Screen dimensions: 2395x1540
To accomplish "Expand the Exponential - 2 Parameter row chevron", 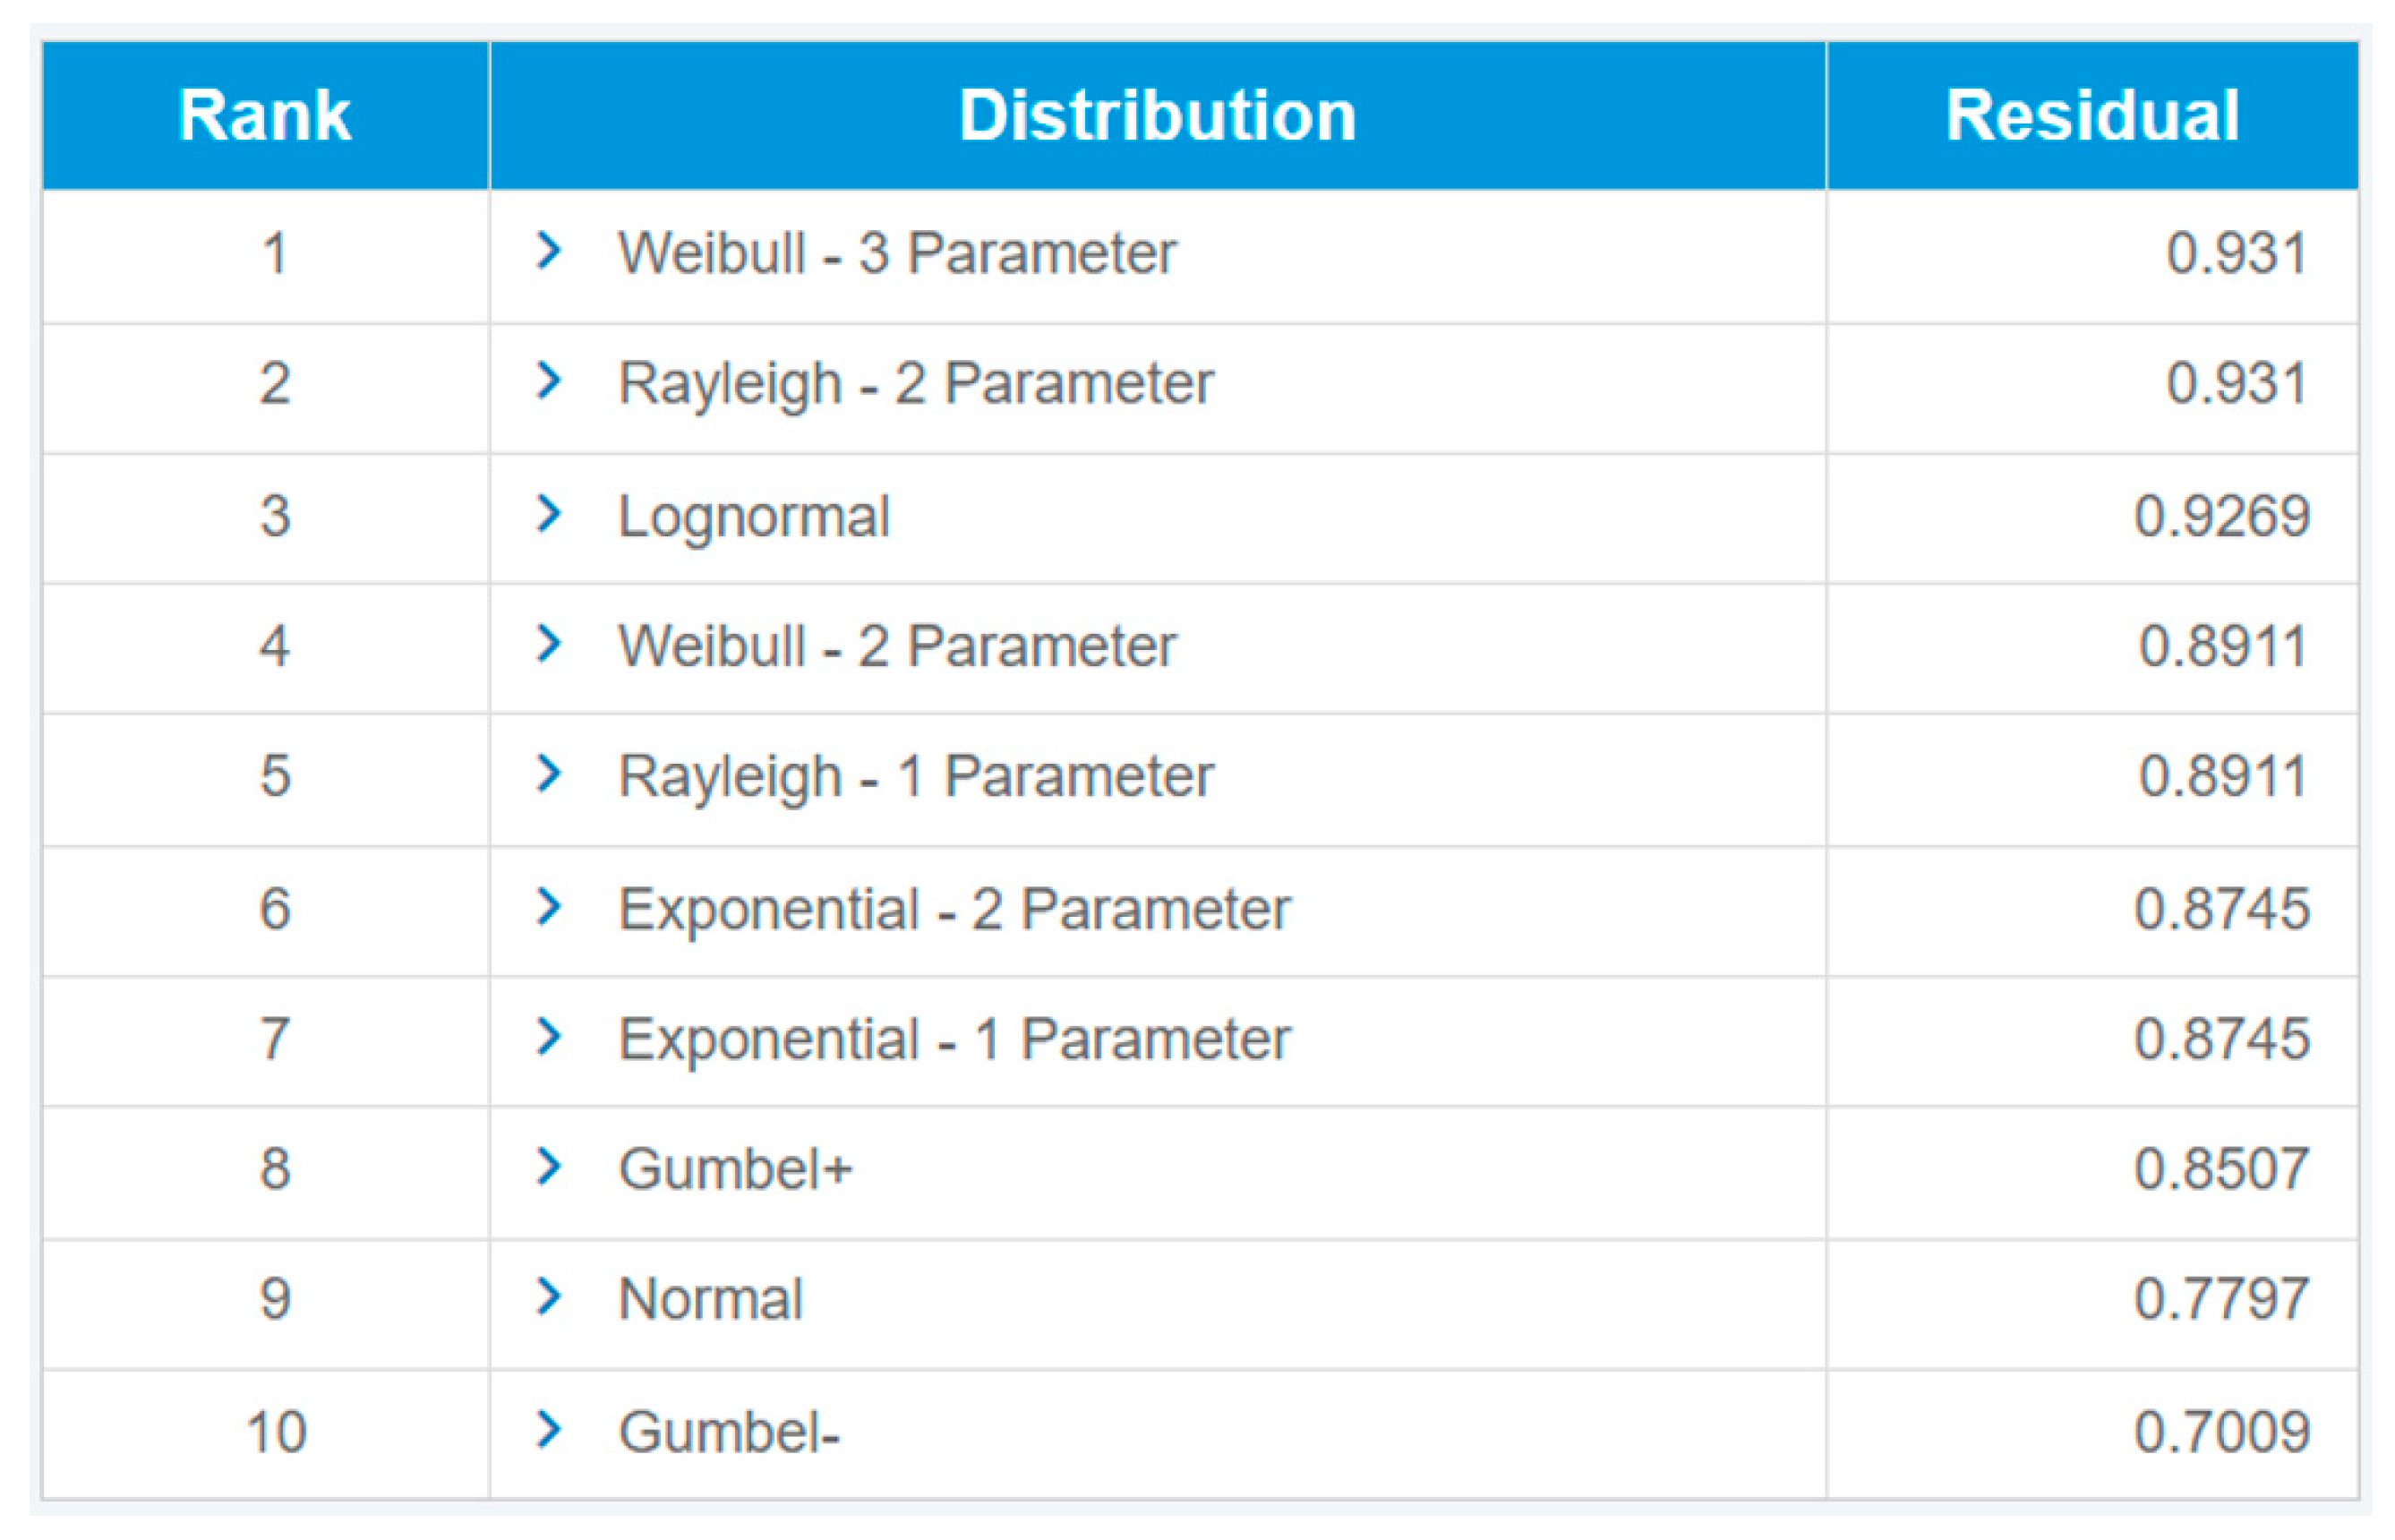I will pyautogui.click(x=548, y=907).
